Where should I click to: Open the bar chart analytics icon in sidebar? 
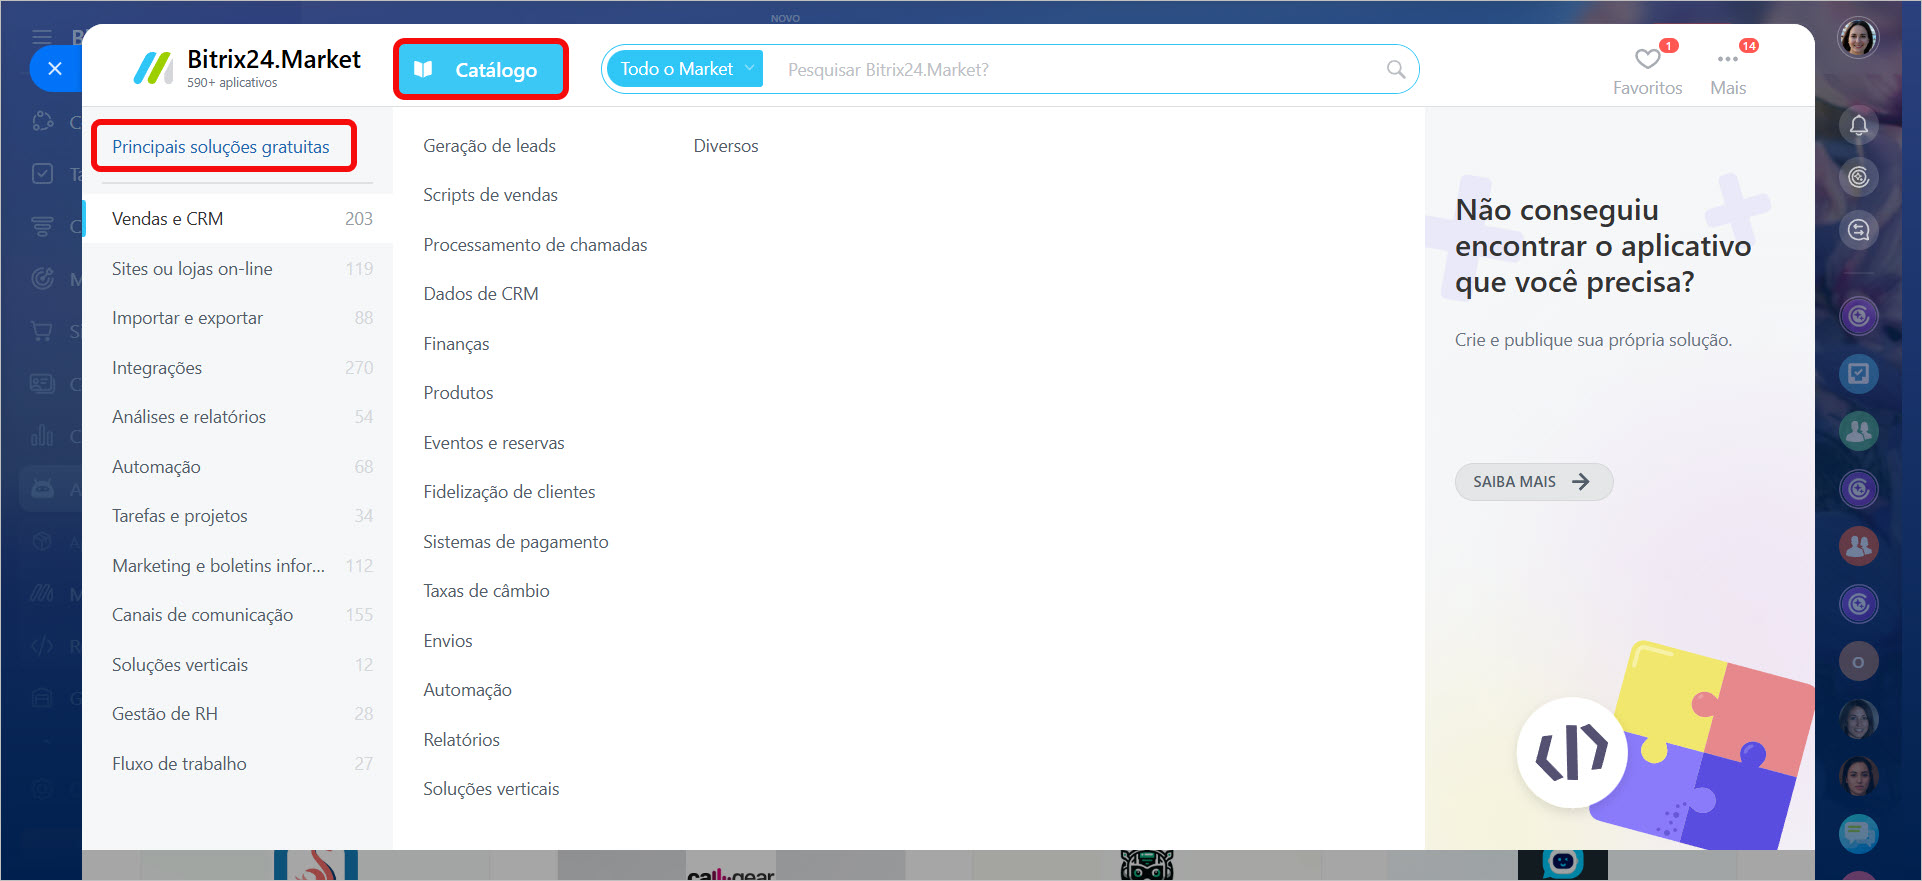pos(42,435)
